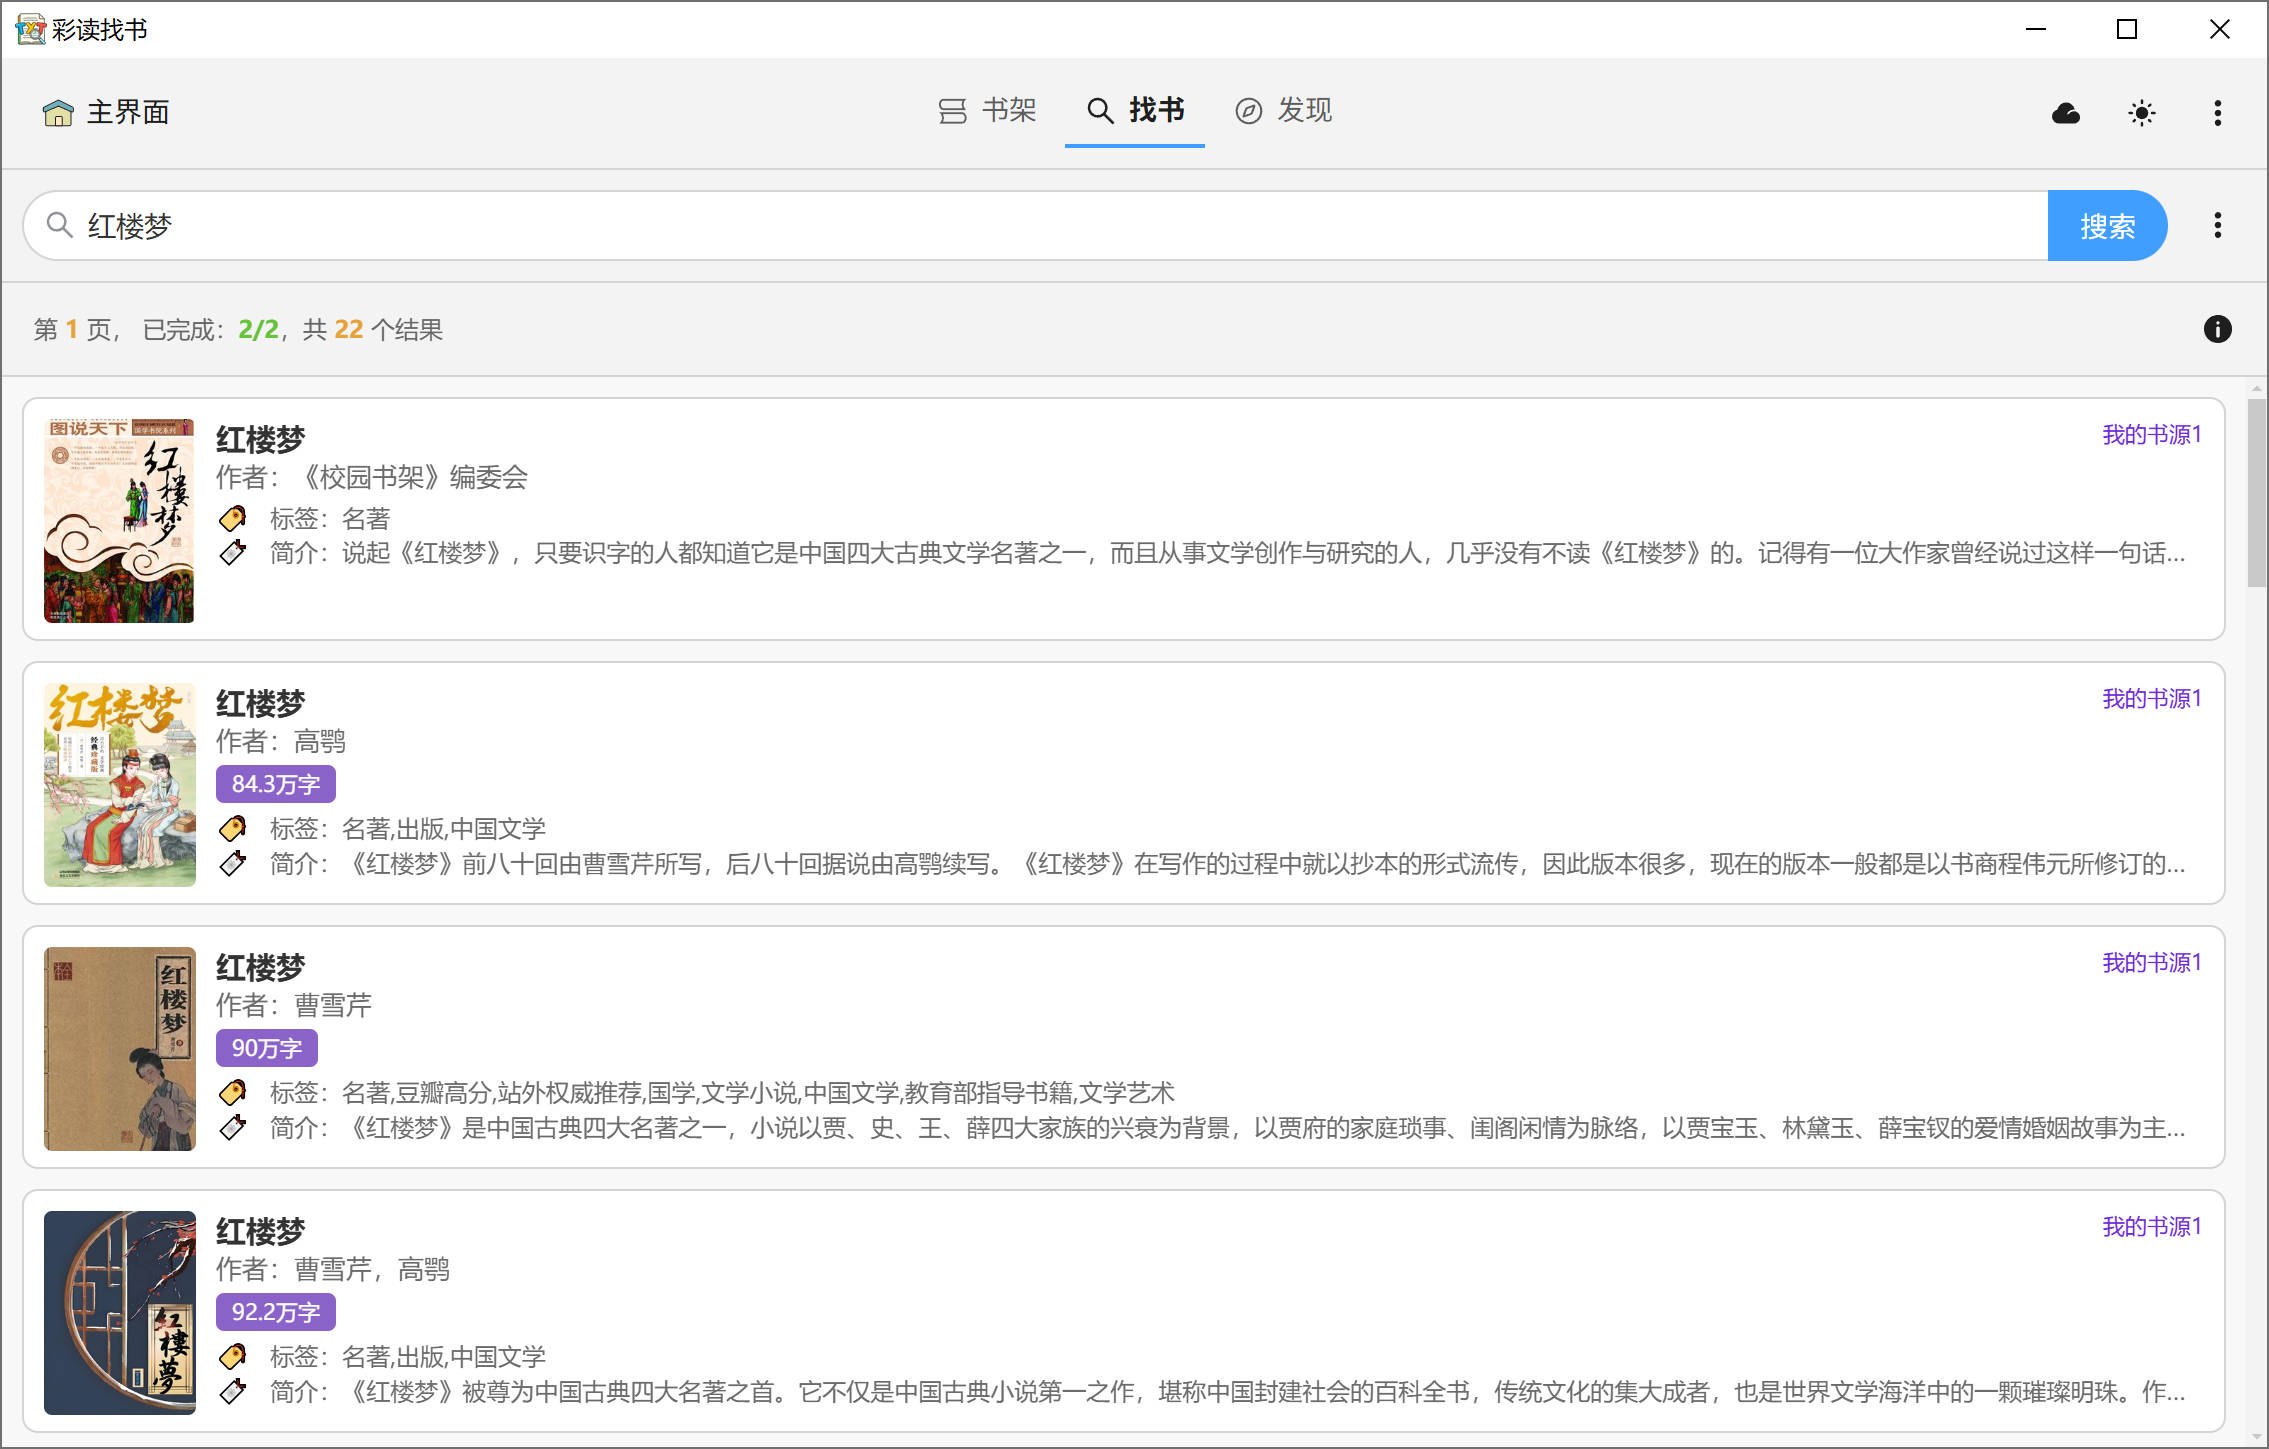
Task: Open search options three-dot menu
Action: click(2218, 225)
